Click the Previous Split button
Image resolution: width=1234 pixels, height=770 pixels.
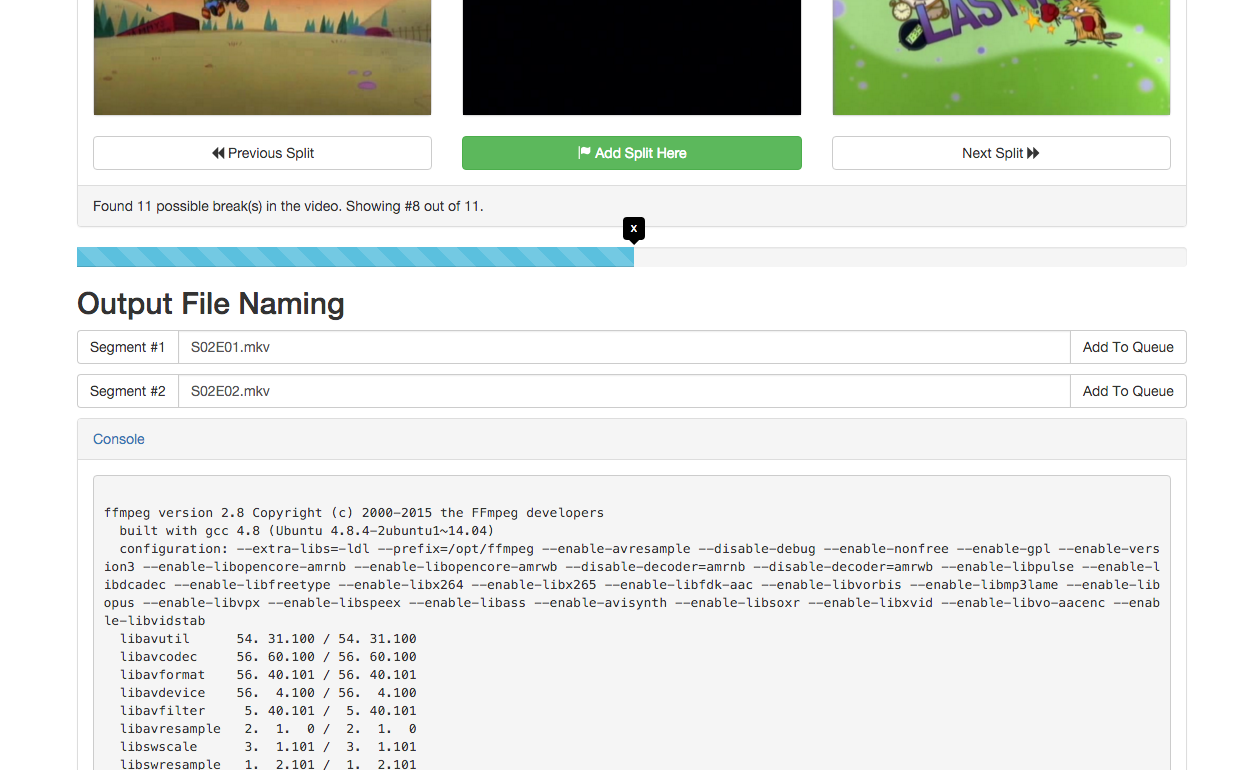click(262, 152)
